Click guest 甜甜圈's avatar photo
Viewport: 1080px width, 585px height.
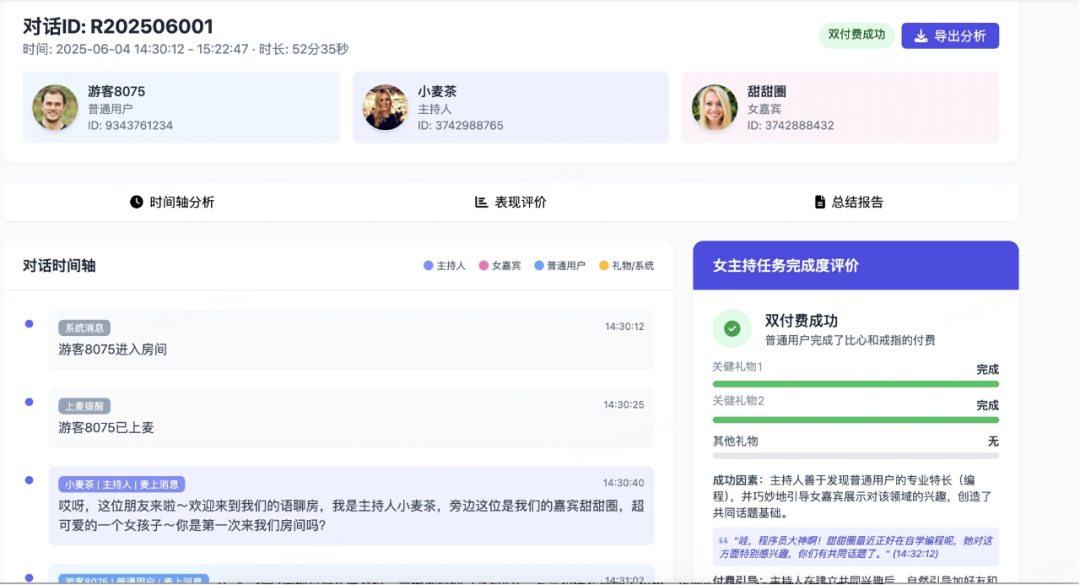coord(714,107)
